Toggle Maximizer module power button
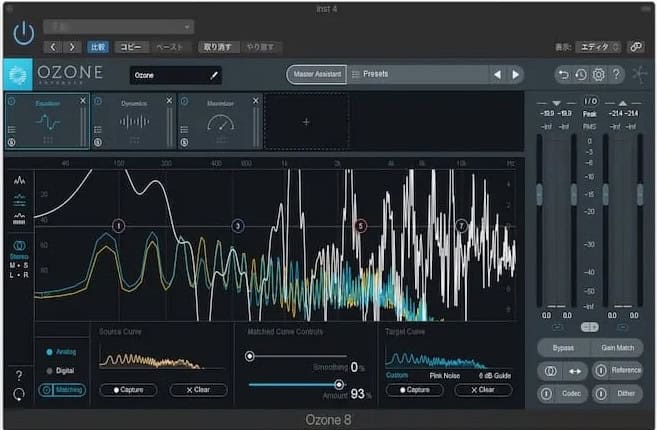Image resolution: width=657 pixels, height=430 pixels. pyautogui.click(x=184, y=101)
